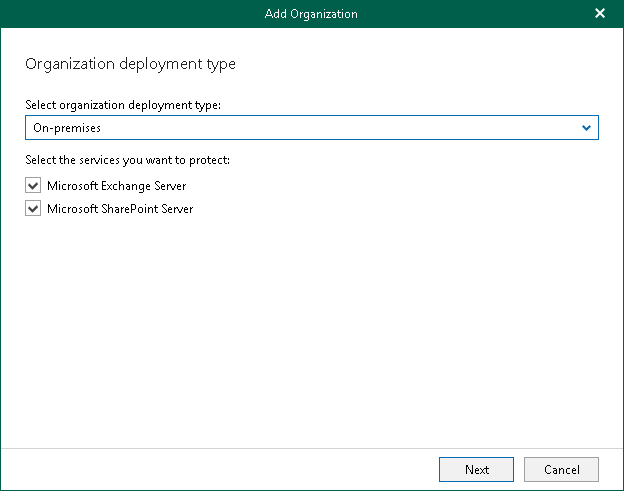Viewport: 624px width, 491px height.
Task: Uncheck the Microsoft Exchange Server checkbox
Action: pos(34,186)
